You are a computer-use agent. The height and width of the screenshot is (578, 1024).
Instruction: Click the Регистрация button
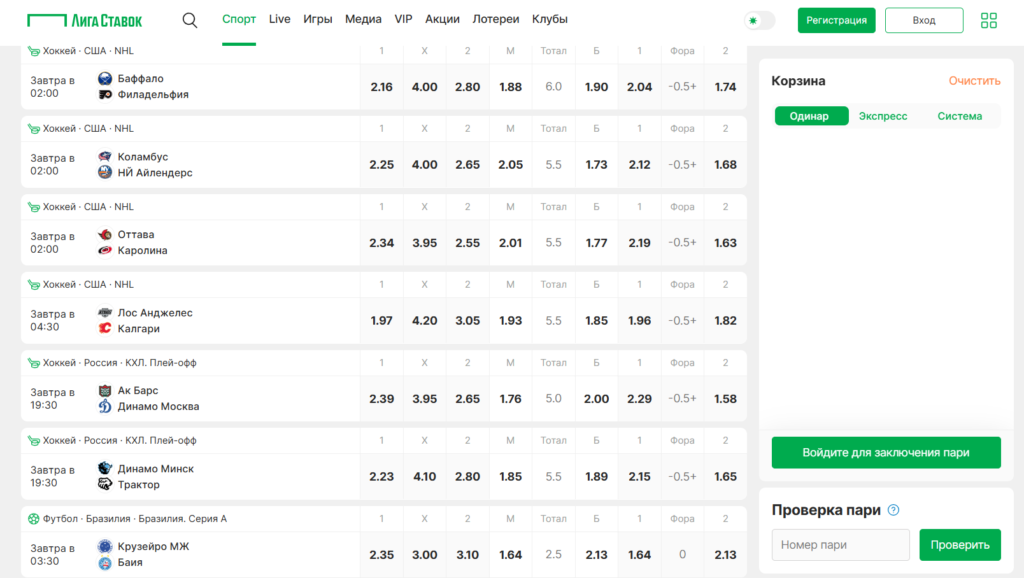[837, 20]
